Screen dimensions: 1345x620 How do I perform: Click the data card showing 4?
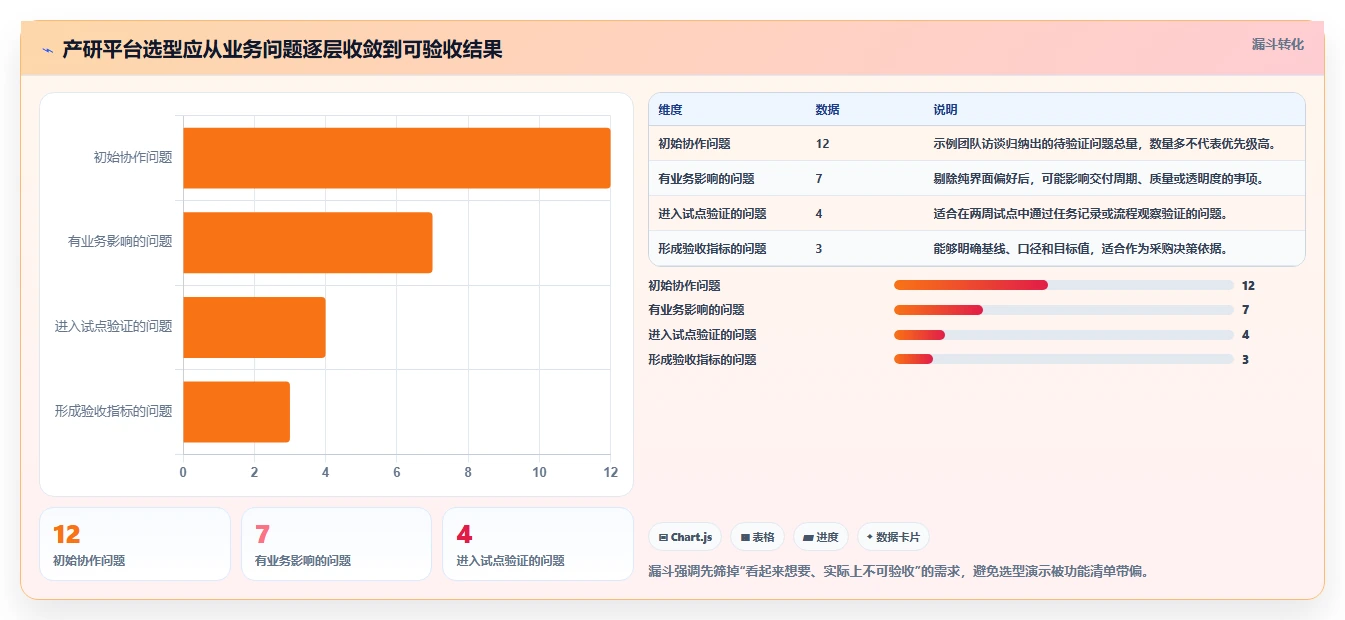(538, 544)
